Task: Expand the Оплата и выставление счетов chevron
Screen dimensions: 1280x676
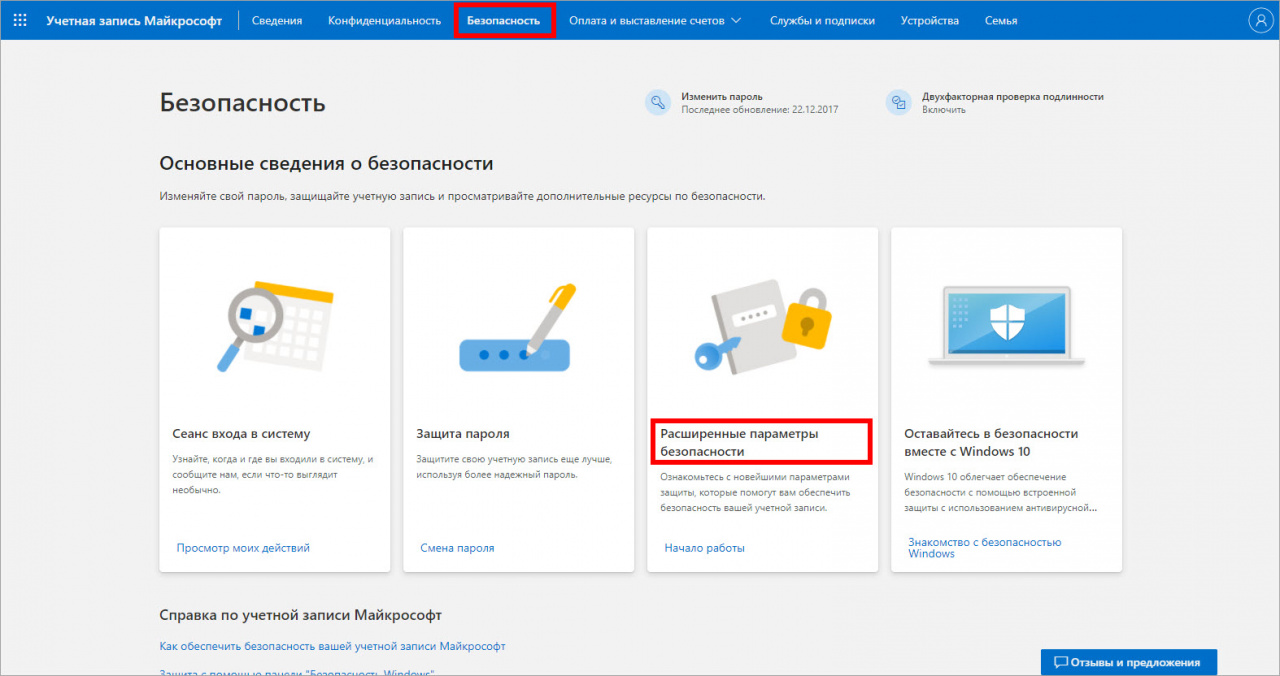Action: 737,20
